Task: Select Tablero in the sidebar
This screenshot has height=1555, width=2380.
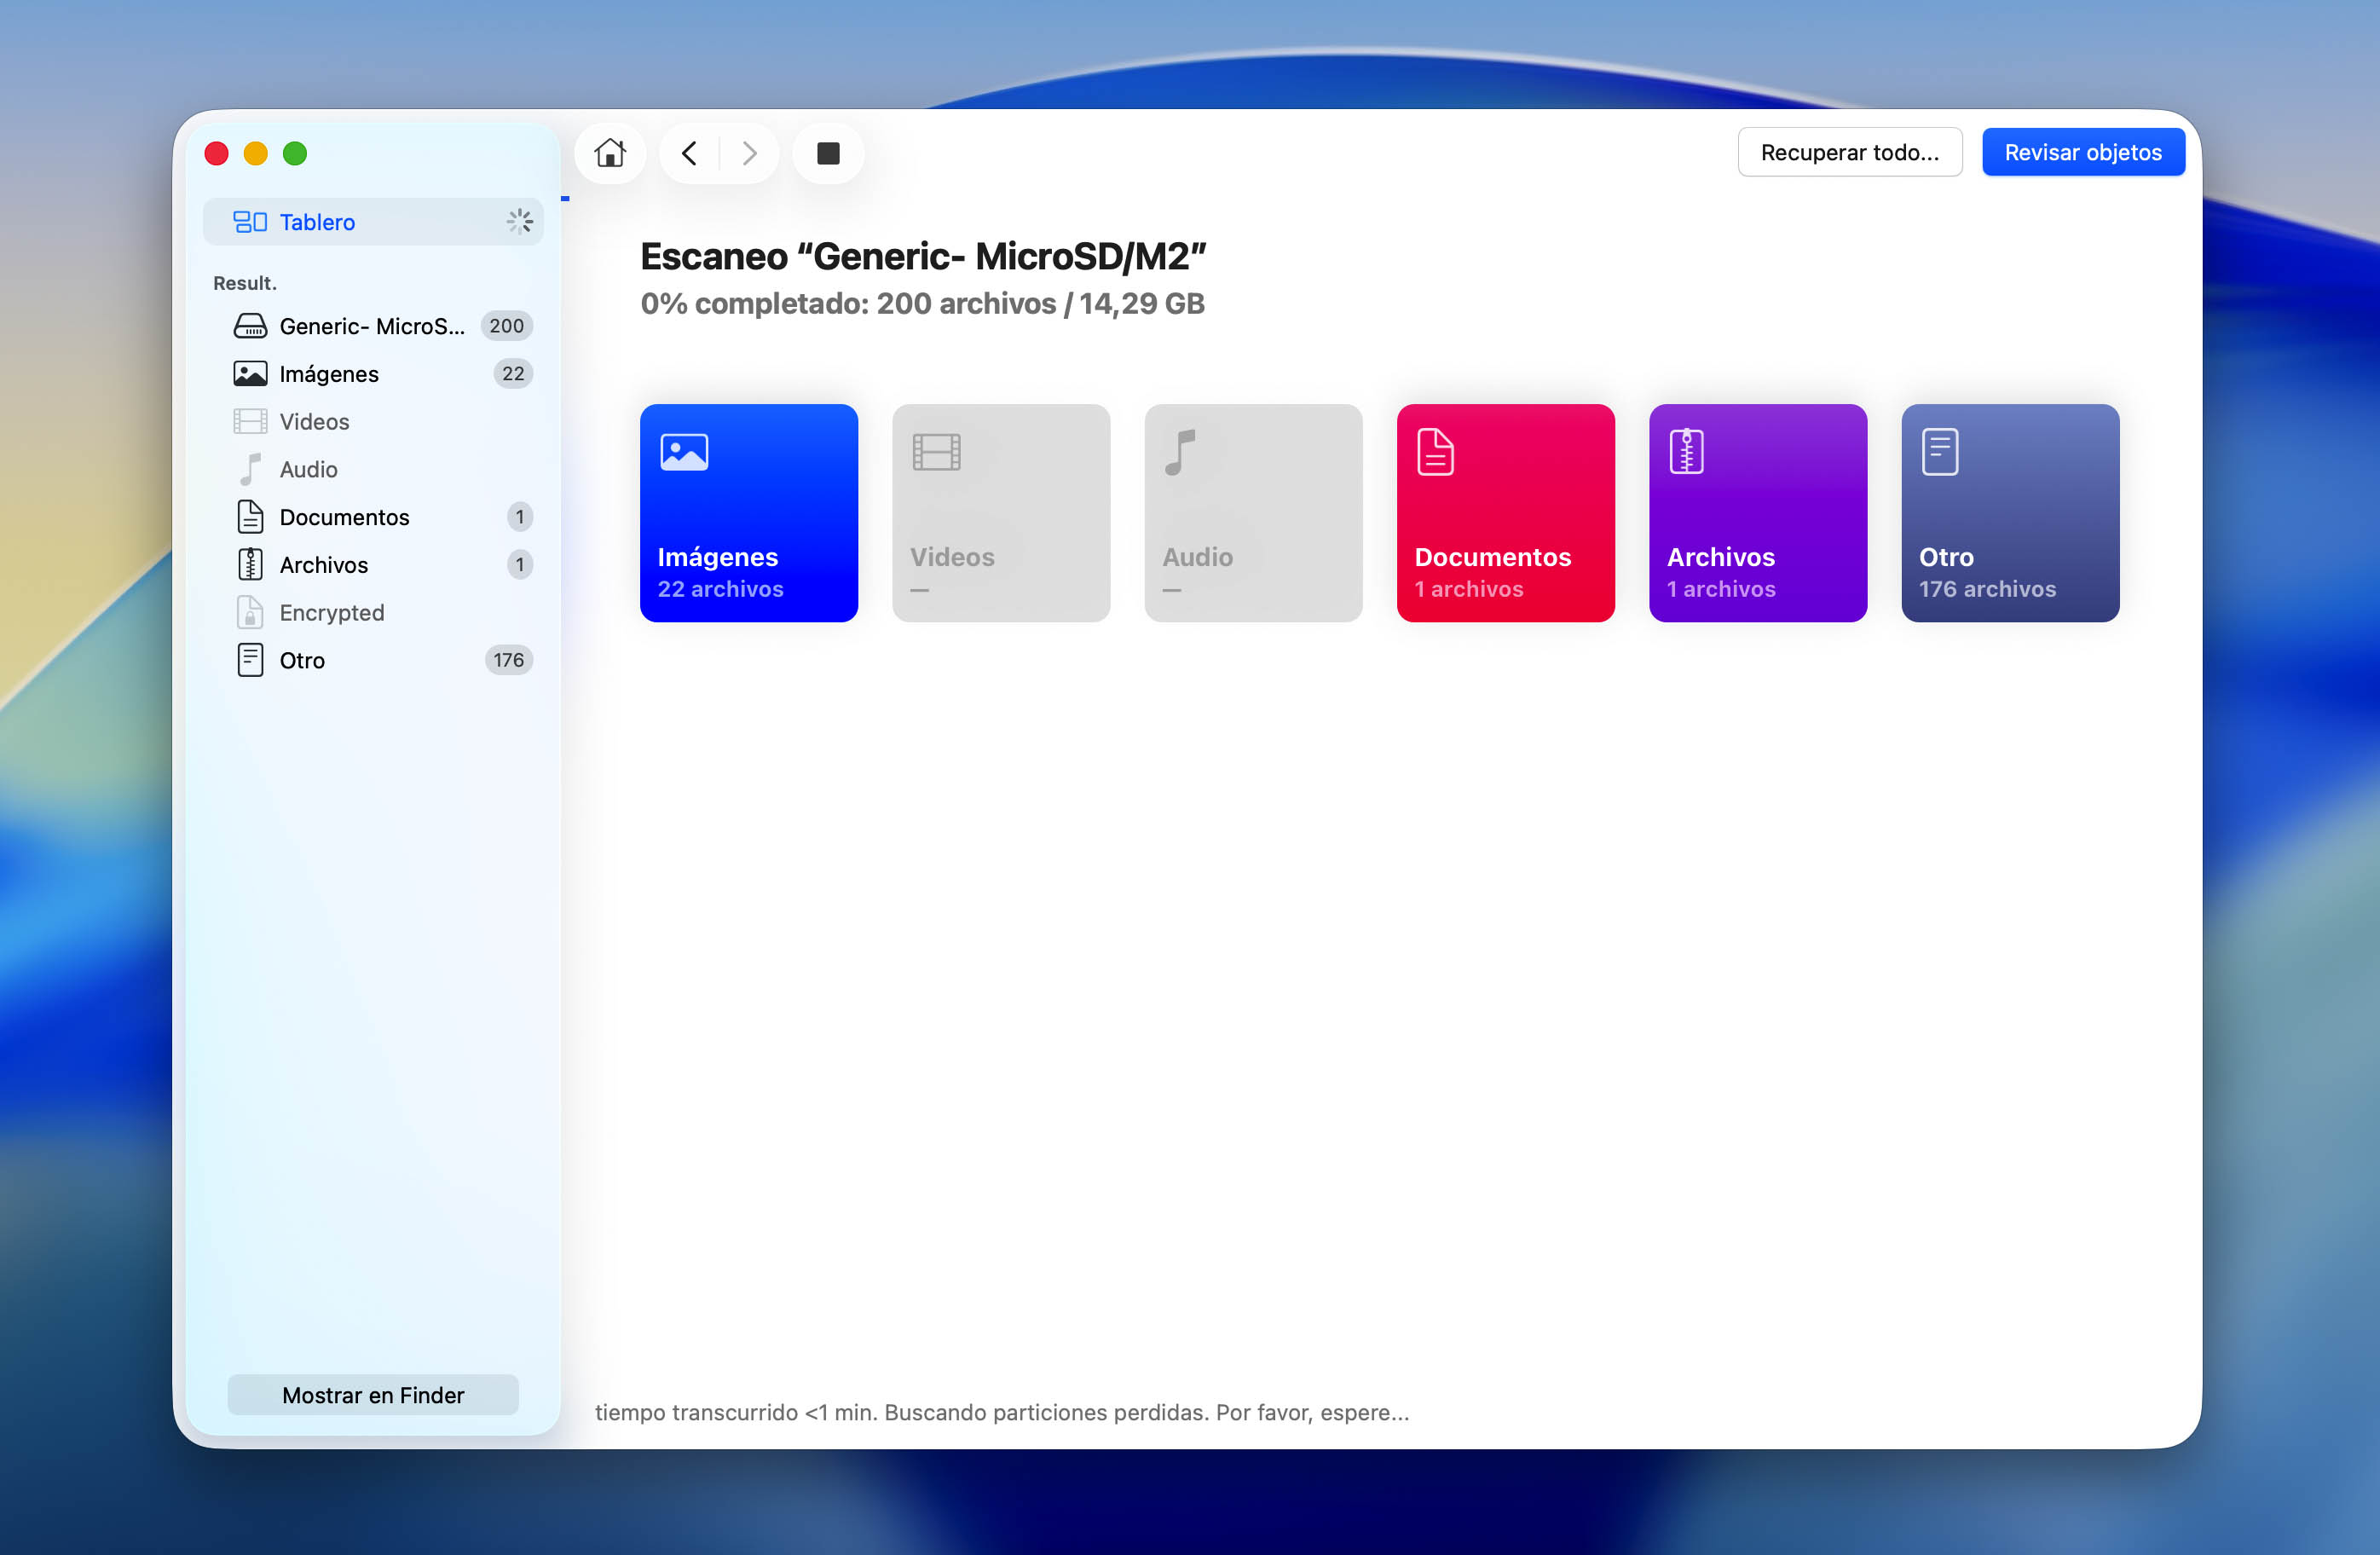Action: (373, 221)
